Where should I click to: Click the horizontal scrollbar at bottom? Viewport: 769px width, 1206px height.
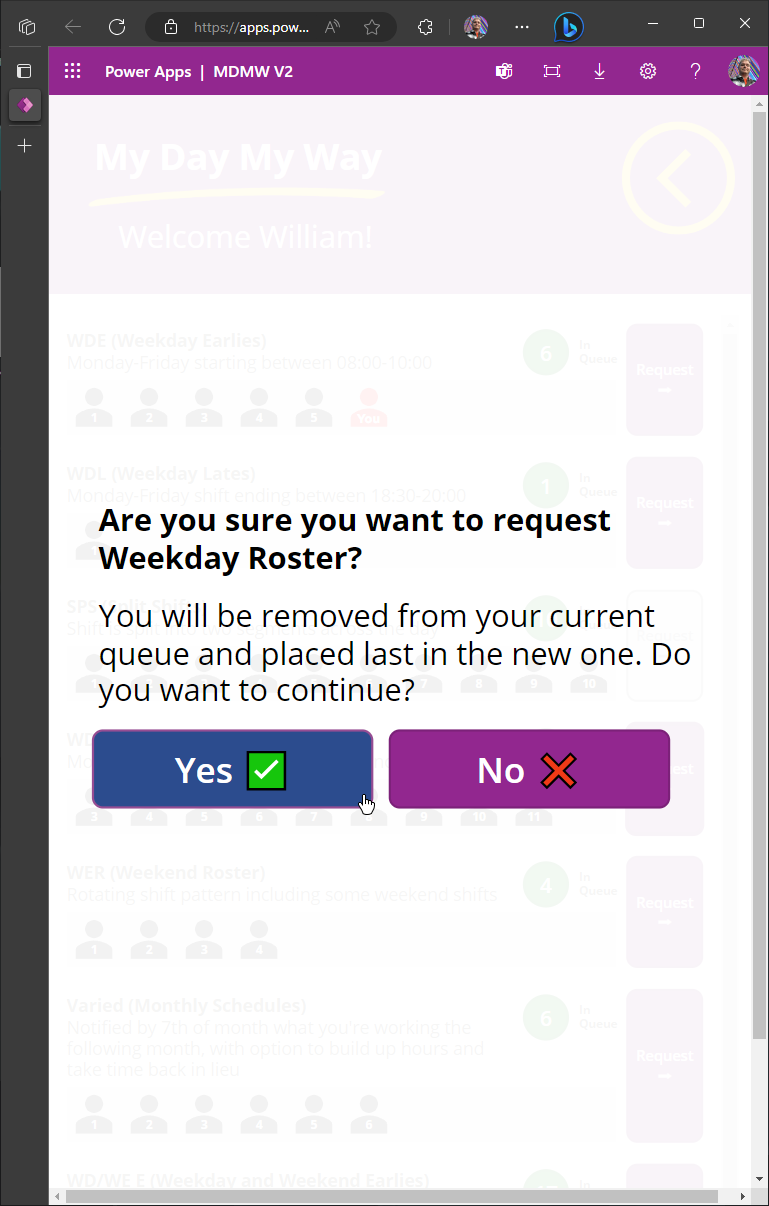click(390, 1196)
